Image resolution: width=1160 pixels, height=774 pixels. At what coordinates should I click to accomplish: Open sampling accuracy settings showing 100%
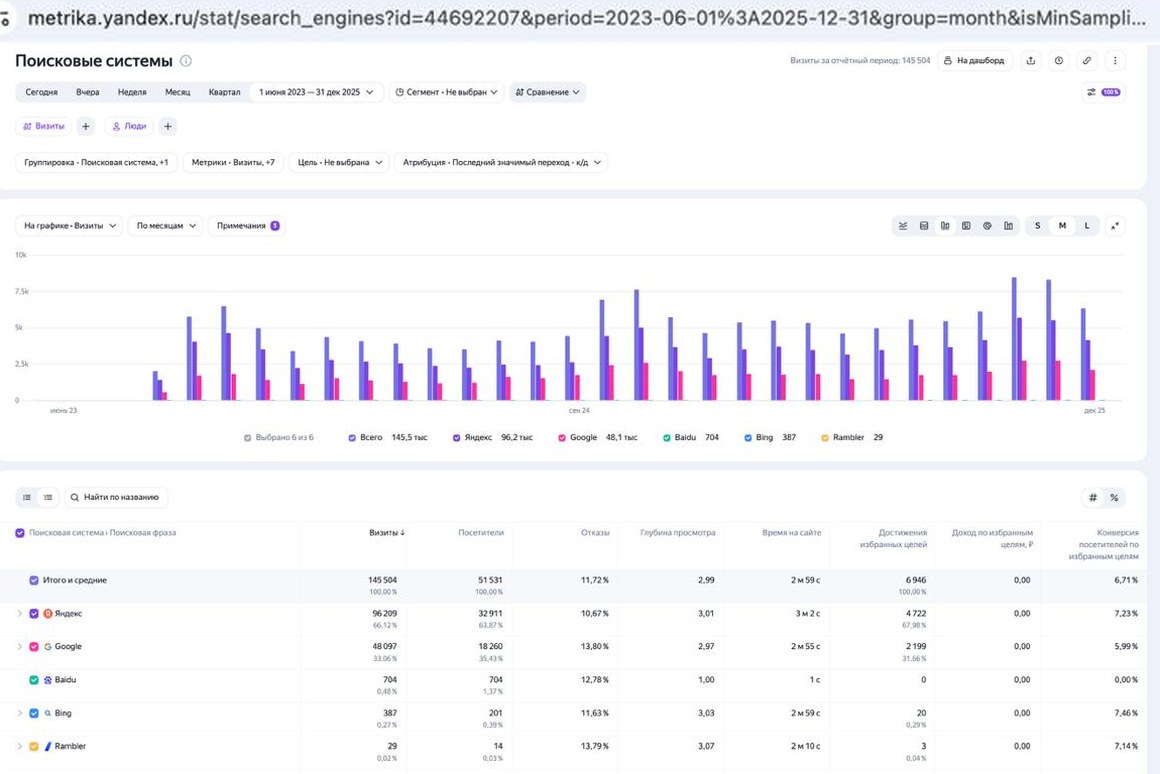pyautogui.click(x=1103, y=92)
